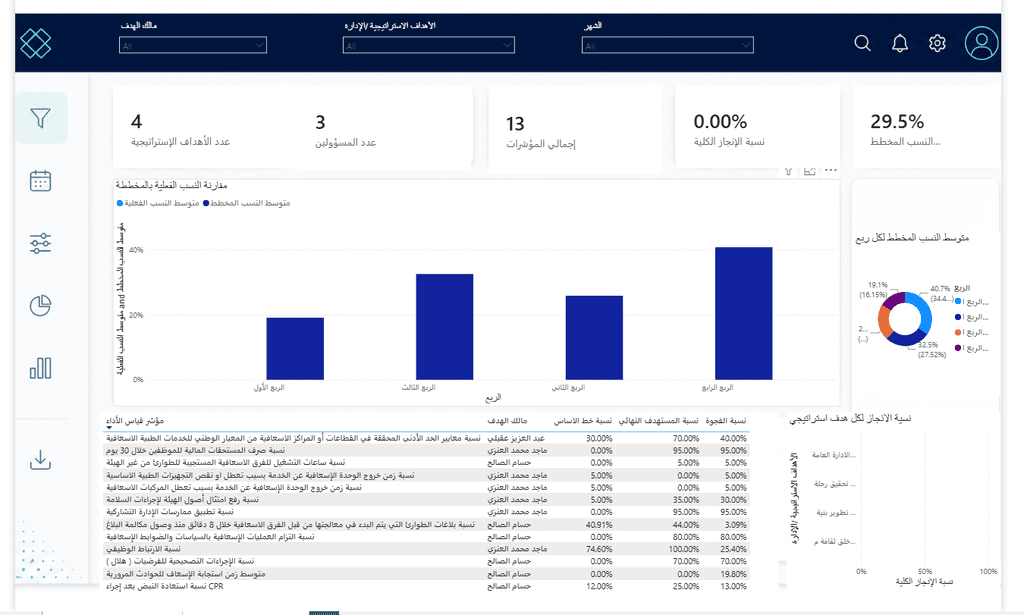Open settings gear in header
Image resolution: width=1024 pixels, height=615 pixels.
click(x=937, y=43)
